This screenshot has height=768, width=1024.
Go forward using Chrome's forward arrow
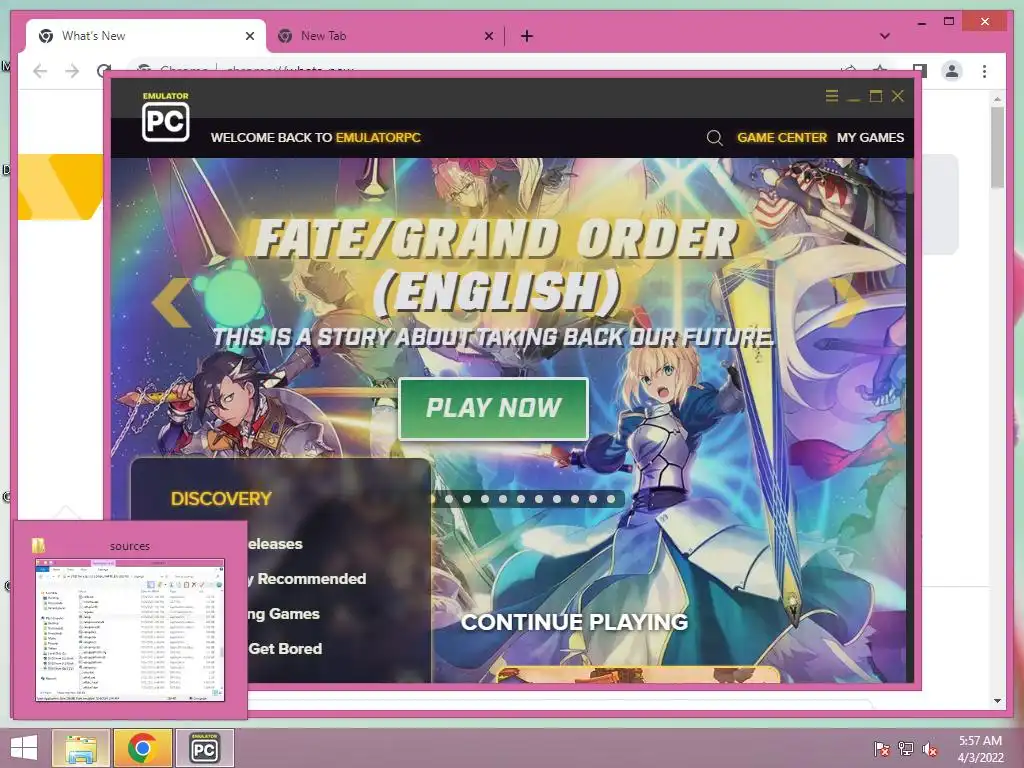coord(72,71)
